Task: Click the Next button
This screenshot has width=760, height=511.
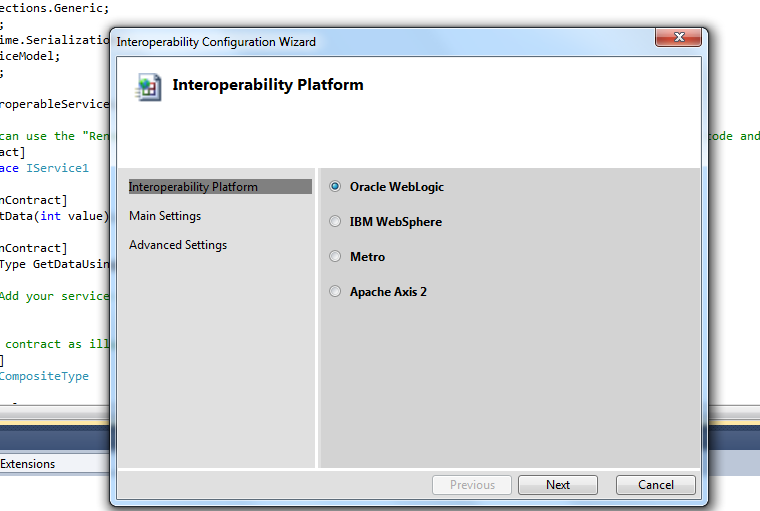Action: coord(558,485)
